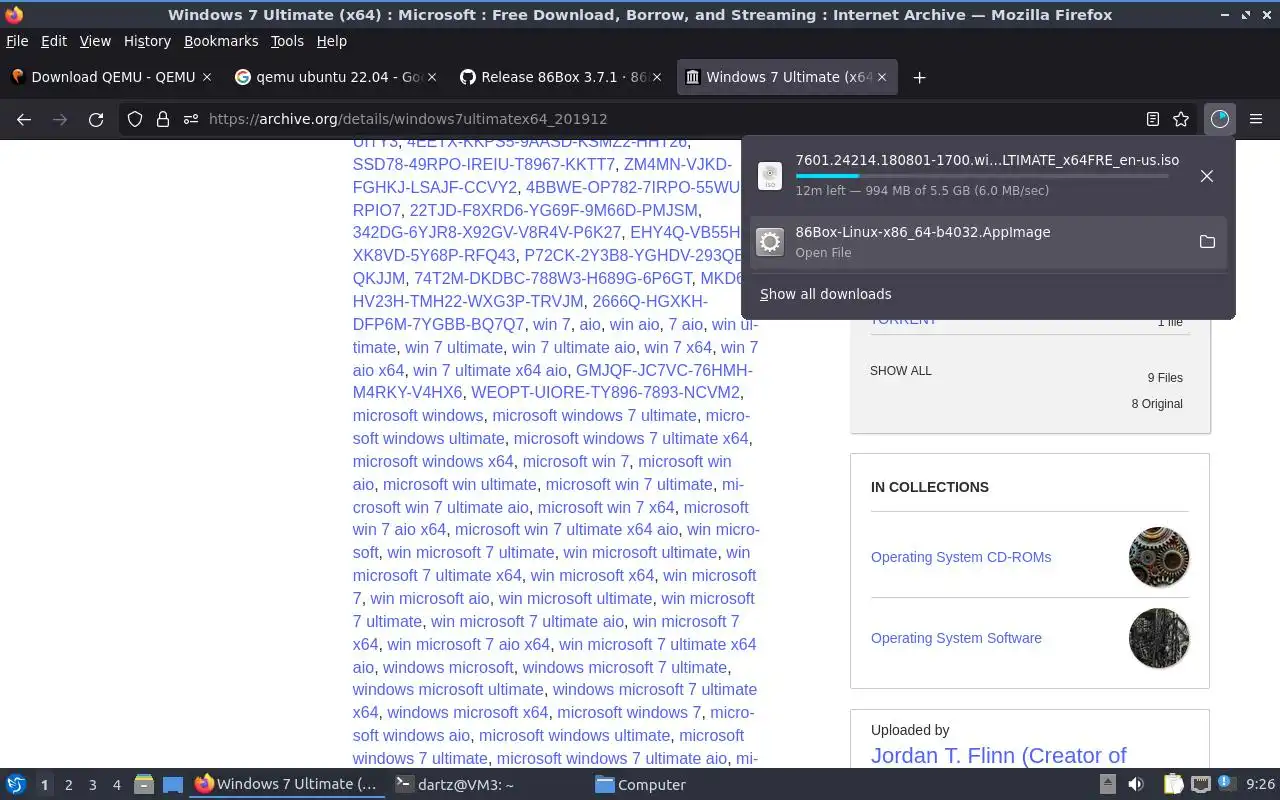
Task: Open the View menu
Action: point(95,41)
